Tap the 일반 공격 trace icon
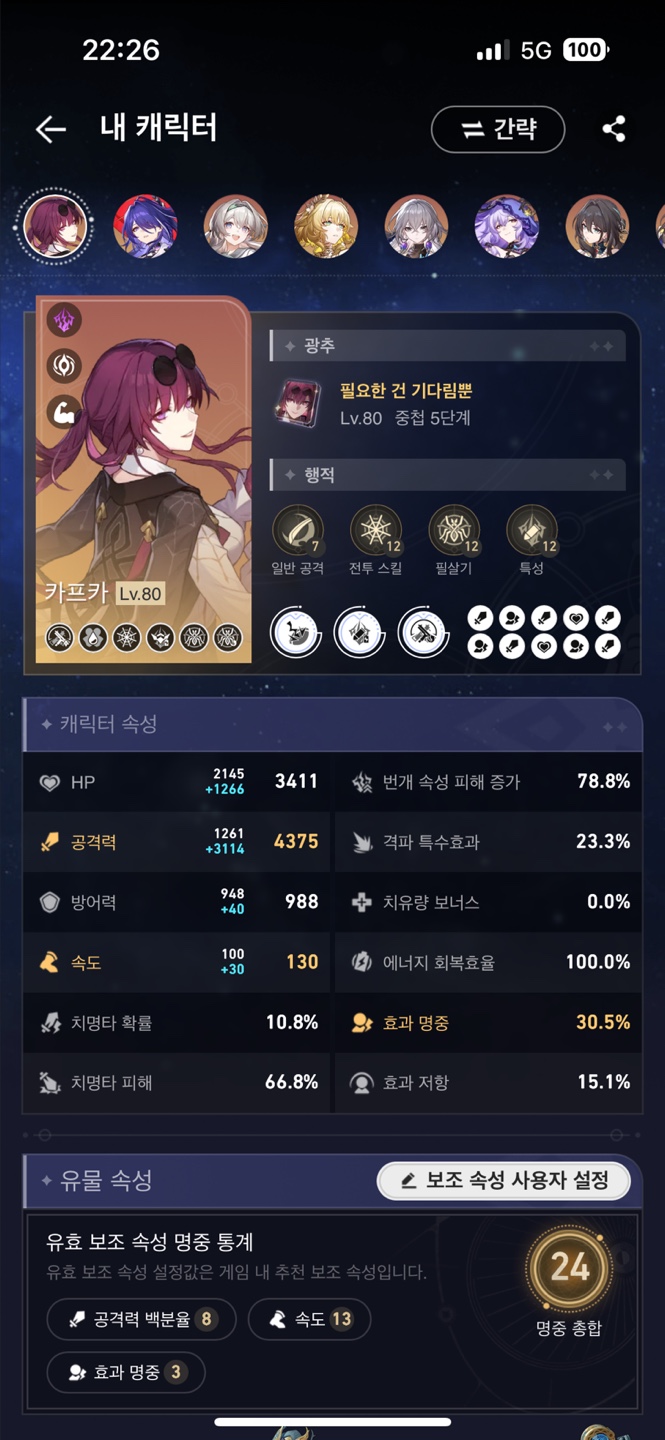The height and width of the screenshot is (1440, 665). point(298,530)
